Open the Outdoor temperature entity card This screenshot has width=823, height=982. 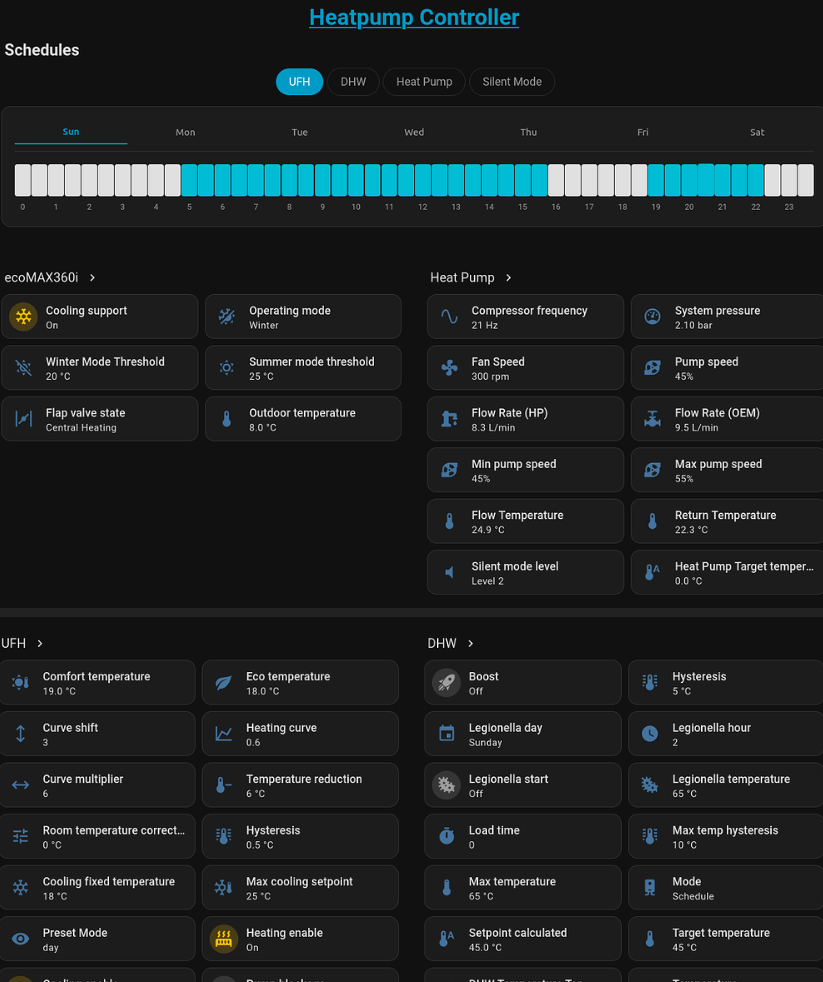click(x=303, y=419)
